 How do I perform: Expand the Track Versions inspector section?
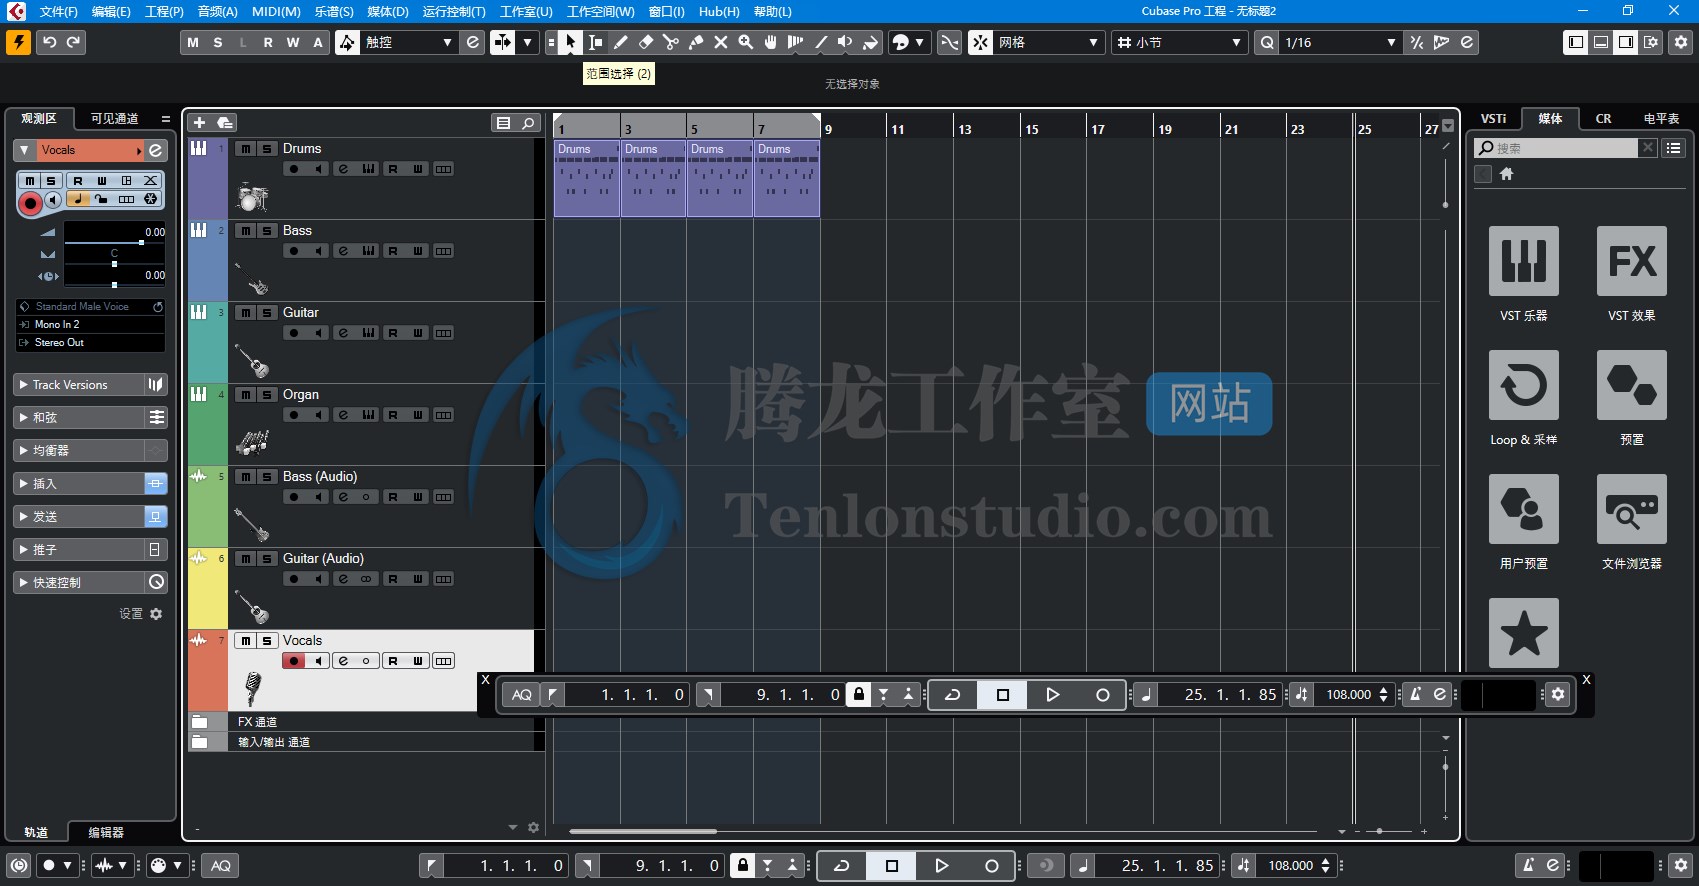(80, 385)
